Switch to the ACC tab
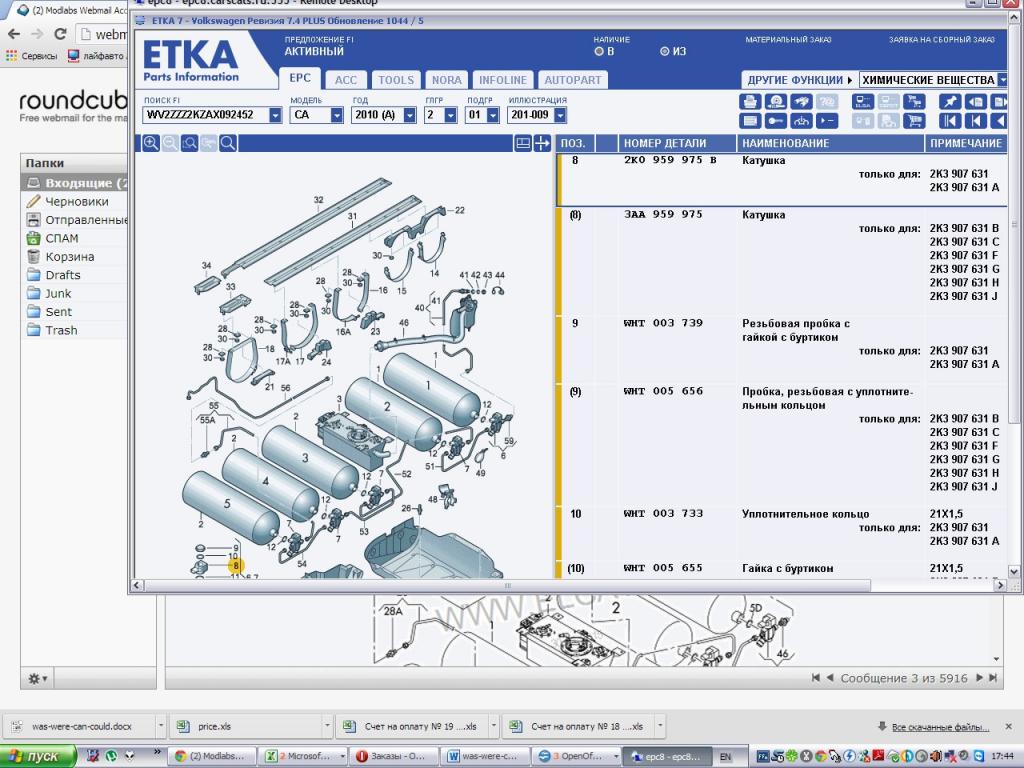Viewport: 1024px width, 768px height. (x=345, y=80)
